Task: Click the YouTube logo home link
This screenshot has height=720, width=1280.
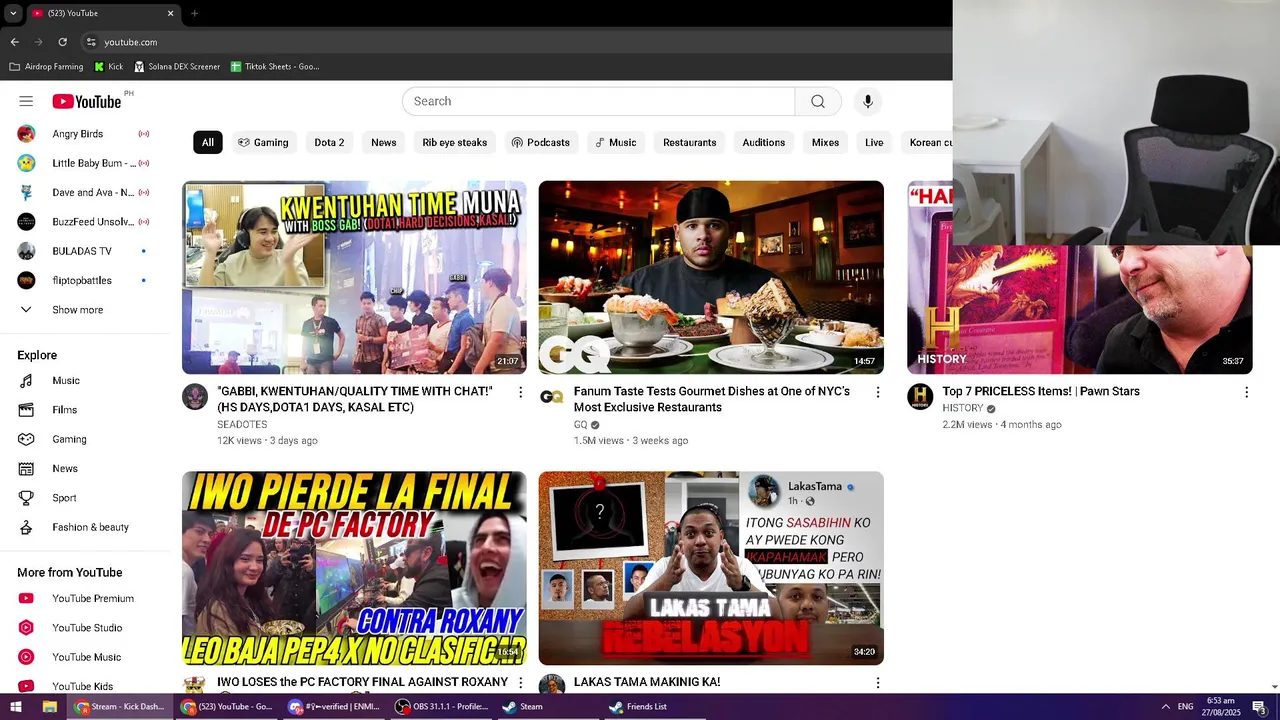Action: 87,101
